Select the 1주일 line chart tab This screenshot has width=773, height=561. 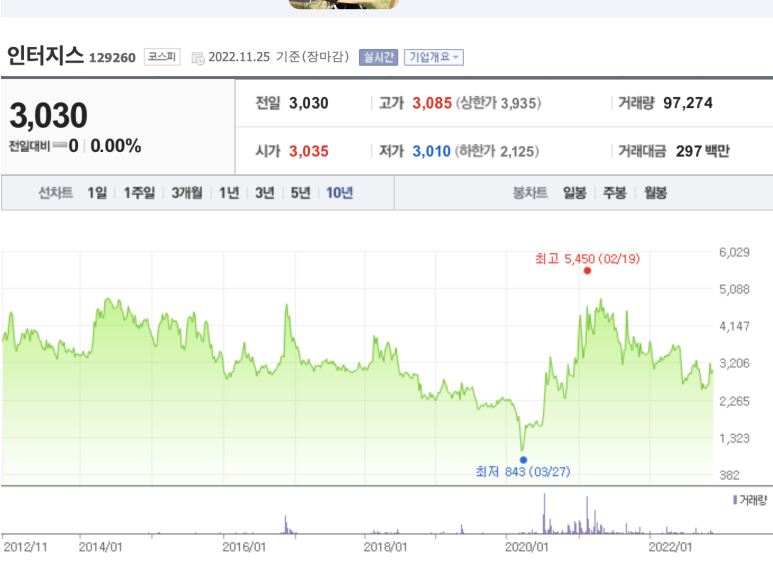tap(139, 193)
